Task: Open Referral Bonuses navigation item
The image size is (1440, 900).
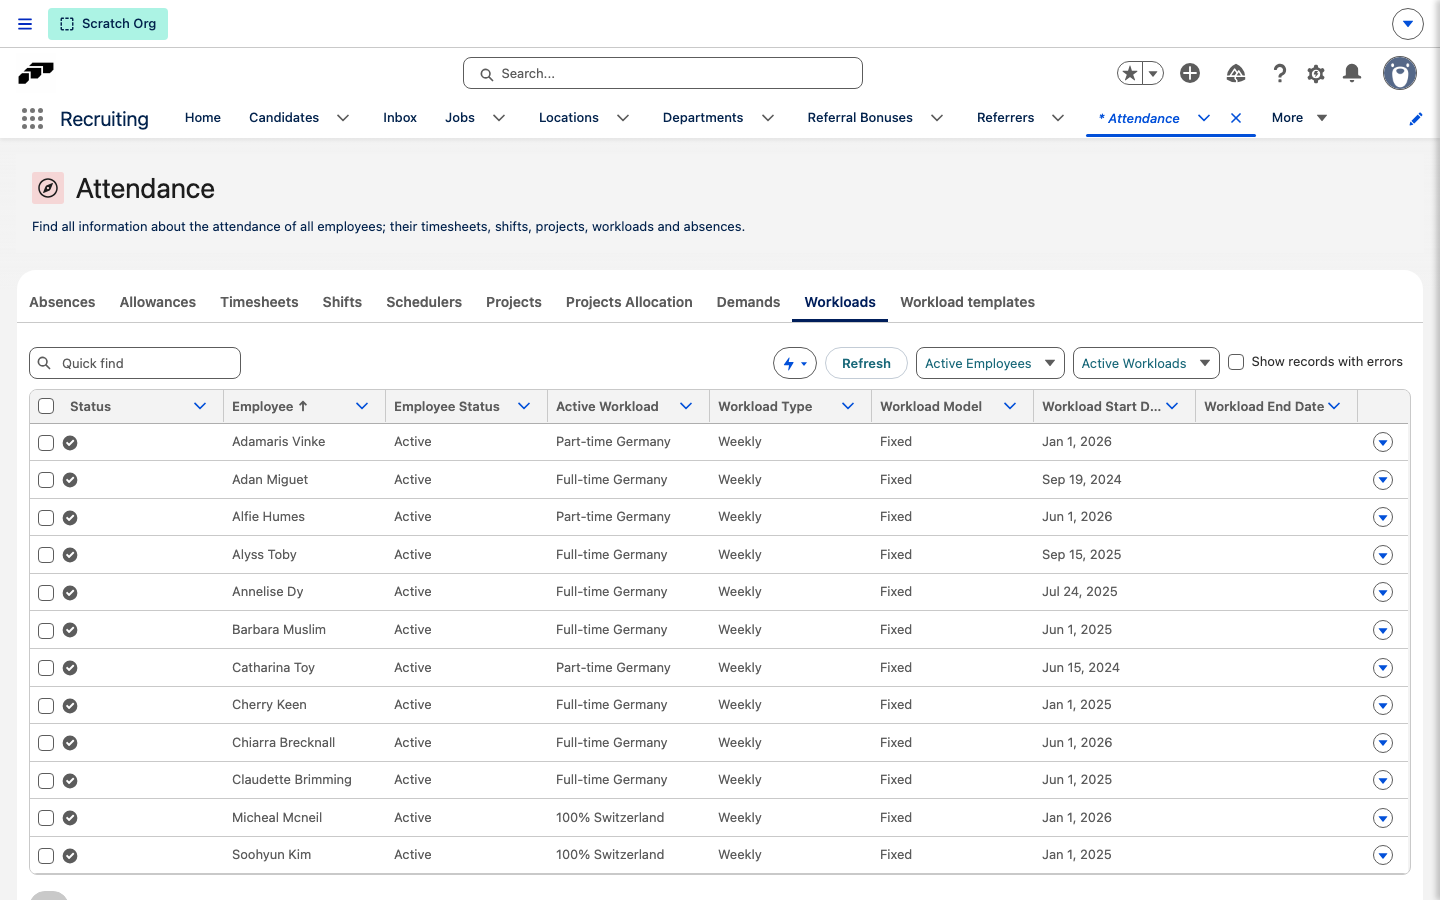Action: [x=860, y=118]
